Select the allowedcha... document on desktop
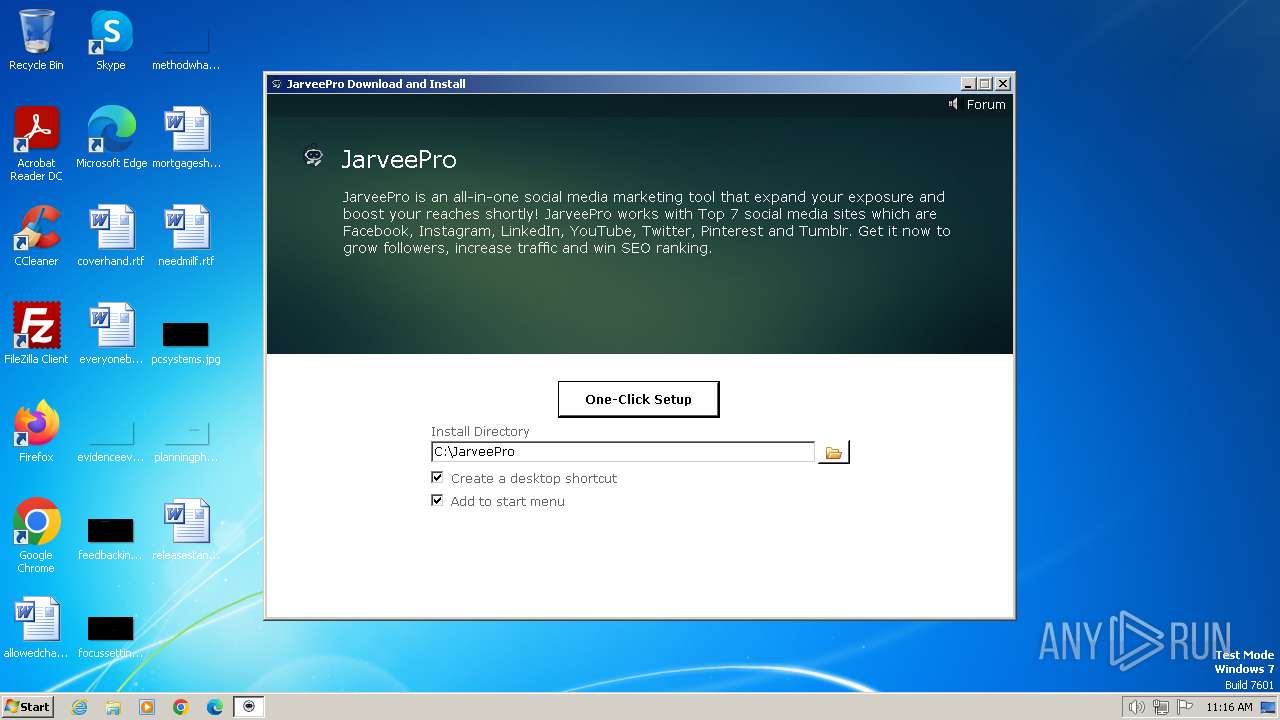Screen dimensions: 1280x720 pos(36,628)
